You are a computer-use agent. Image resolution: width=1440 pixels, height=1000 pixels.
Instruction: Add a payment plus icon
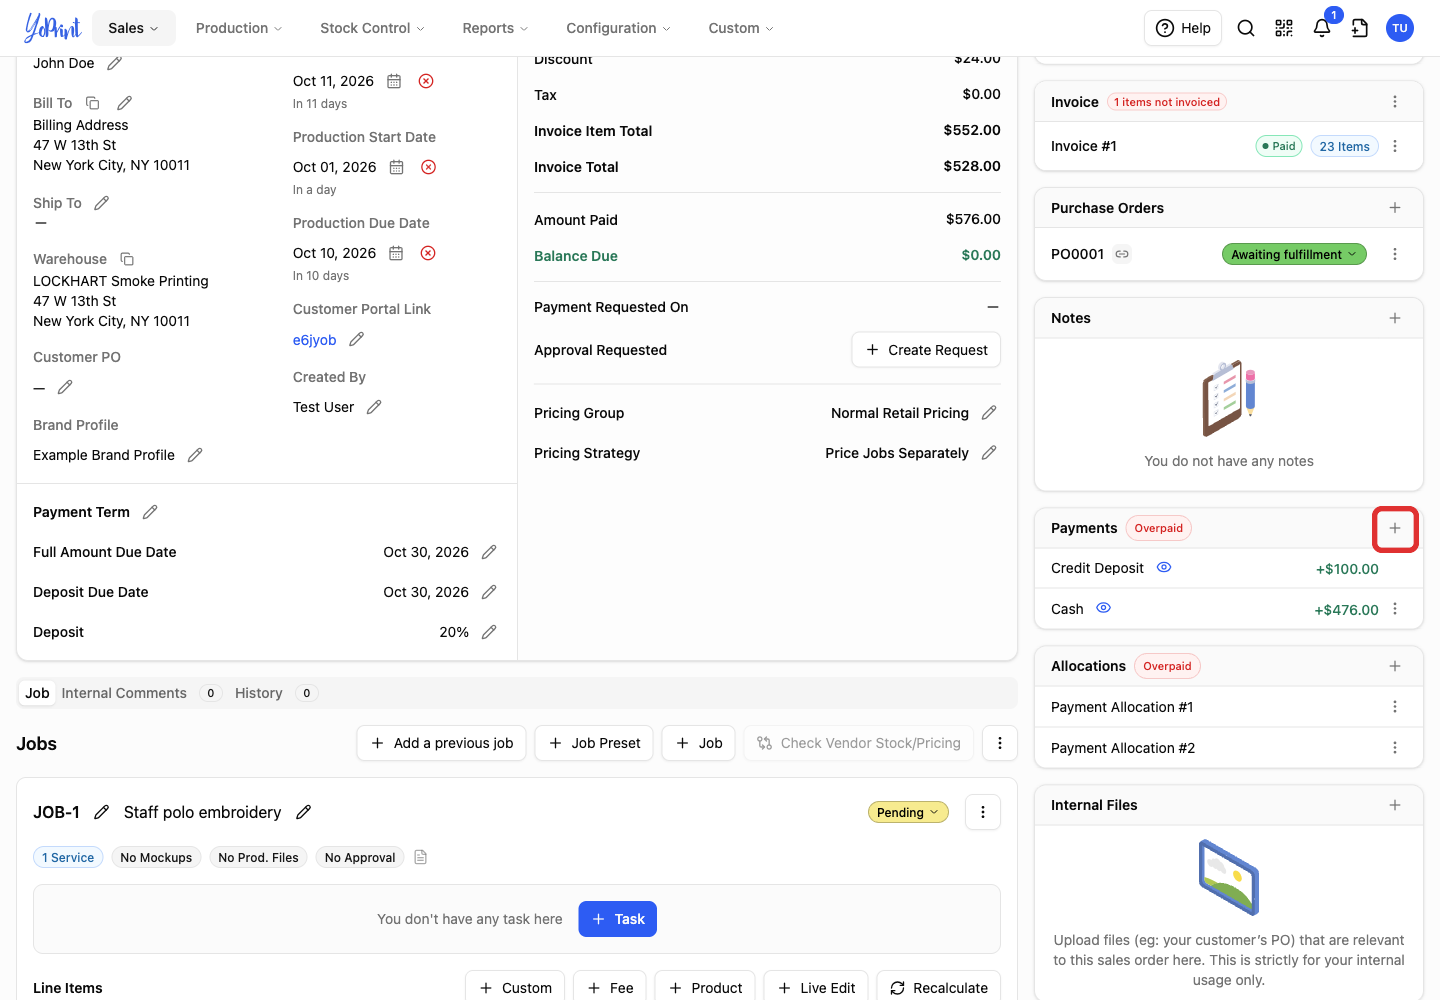[1395, 528]
